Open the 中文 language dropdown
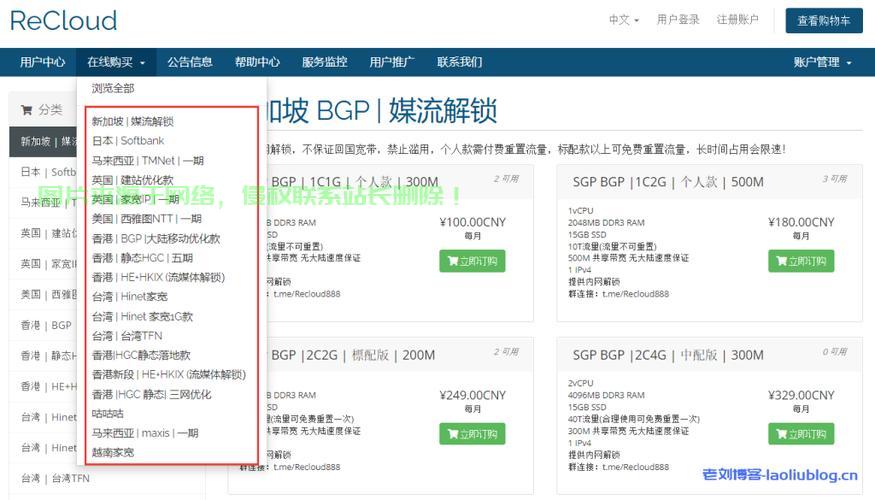Image resolution: width=875 pixels, height=500 pixels. tap(623, 20)
